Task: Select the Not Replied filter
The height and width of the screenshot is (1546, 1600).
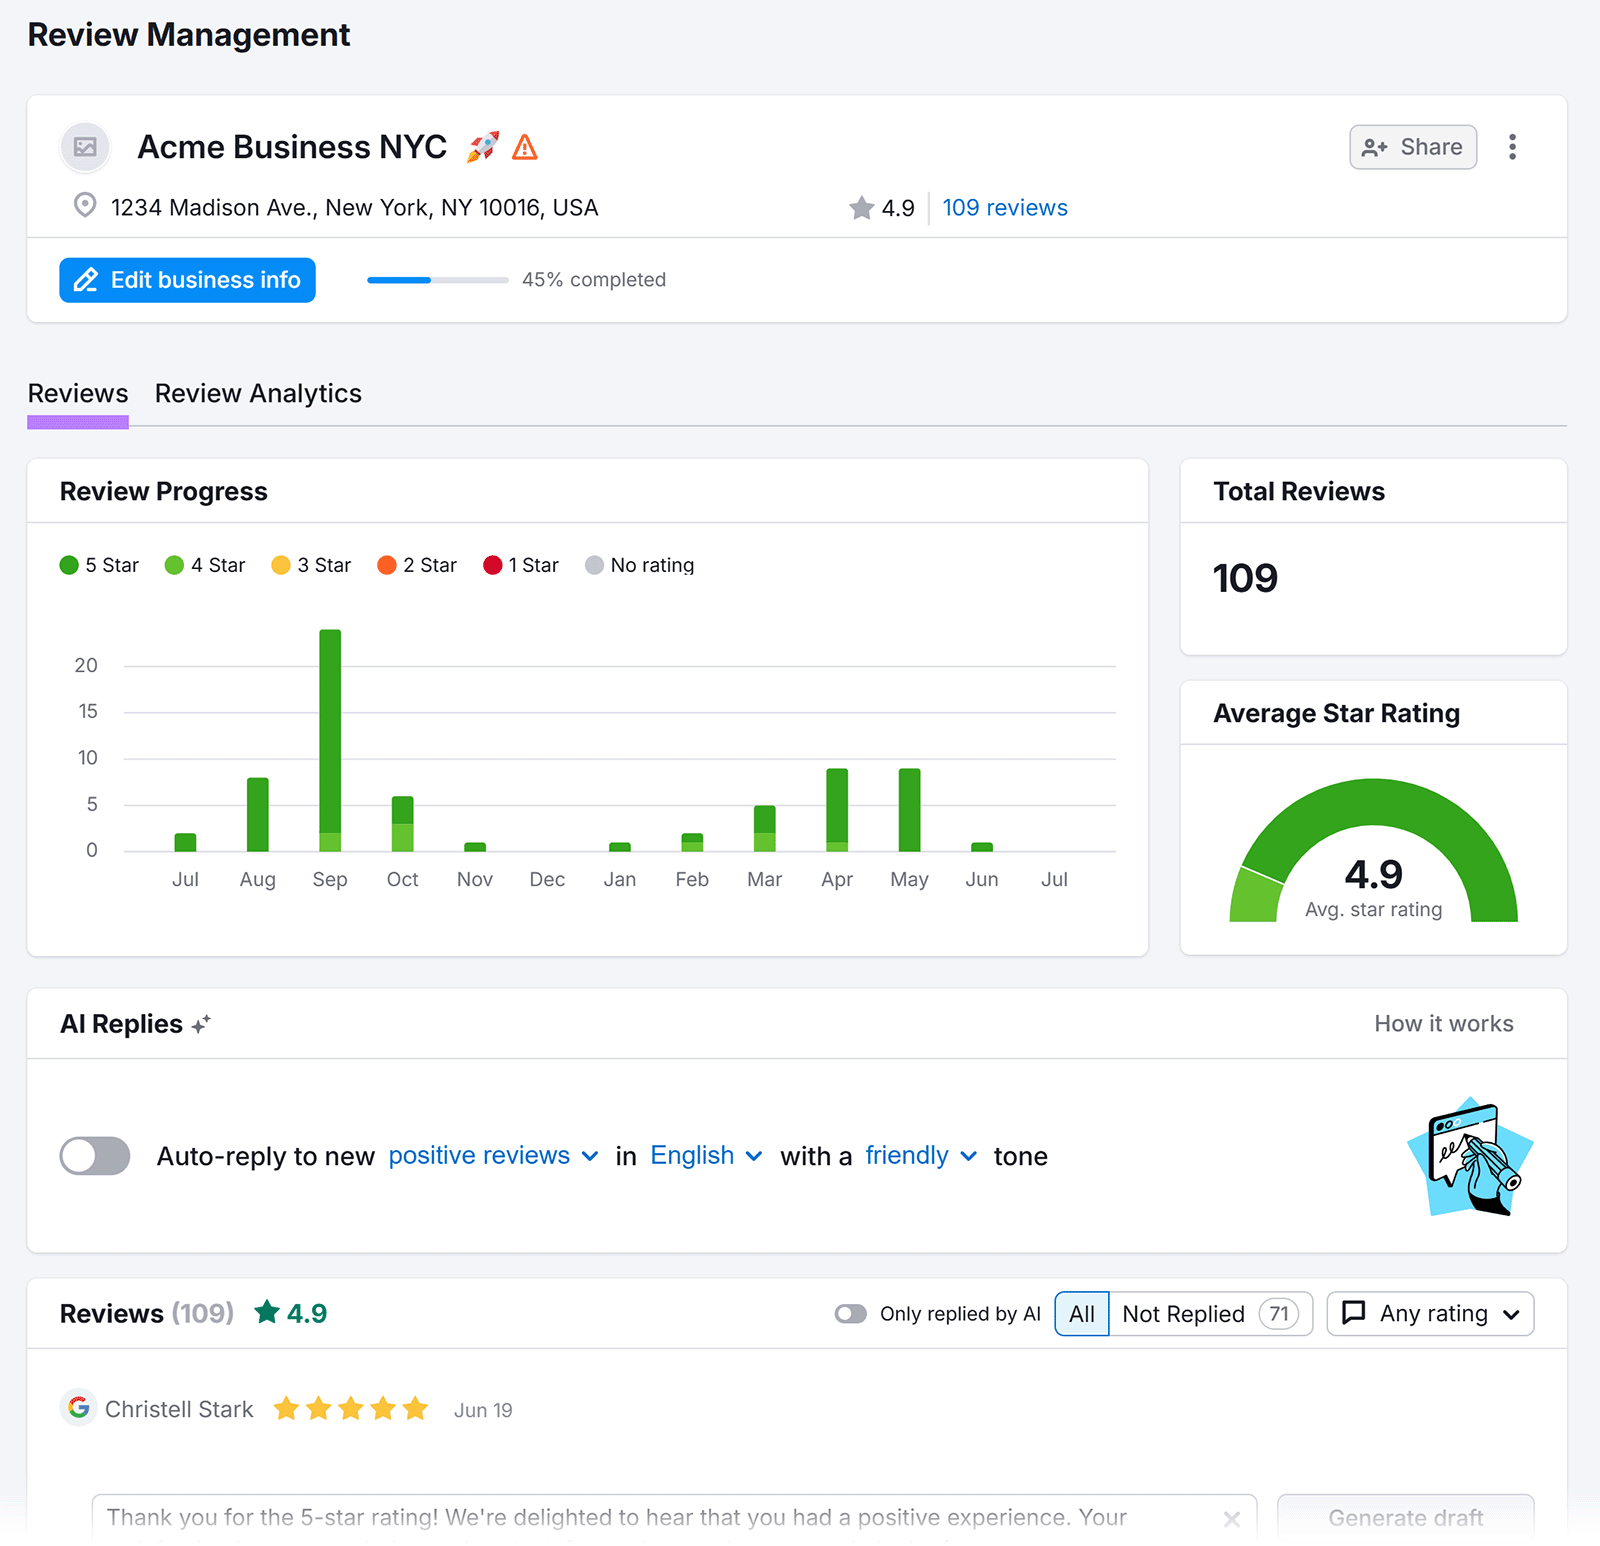Action: (1183, 1313)
